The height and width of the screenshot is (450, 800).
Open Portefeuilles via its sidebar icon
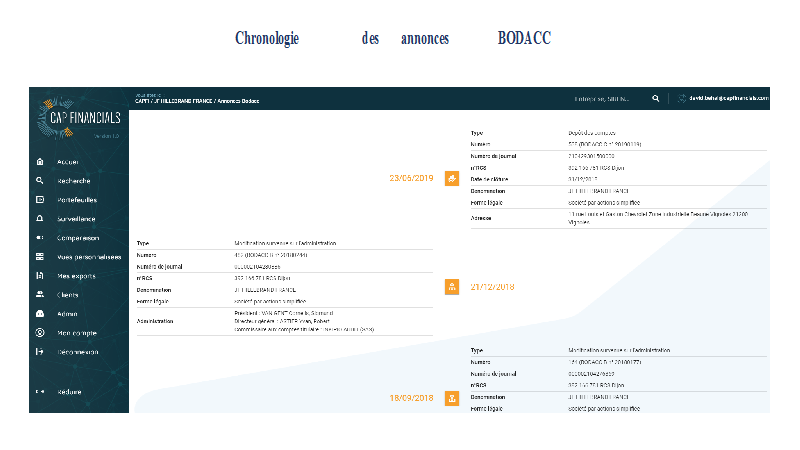(39, 200)
